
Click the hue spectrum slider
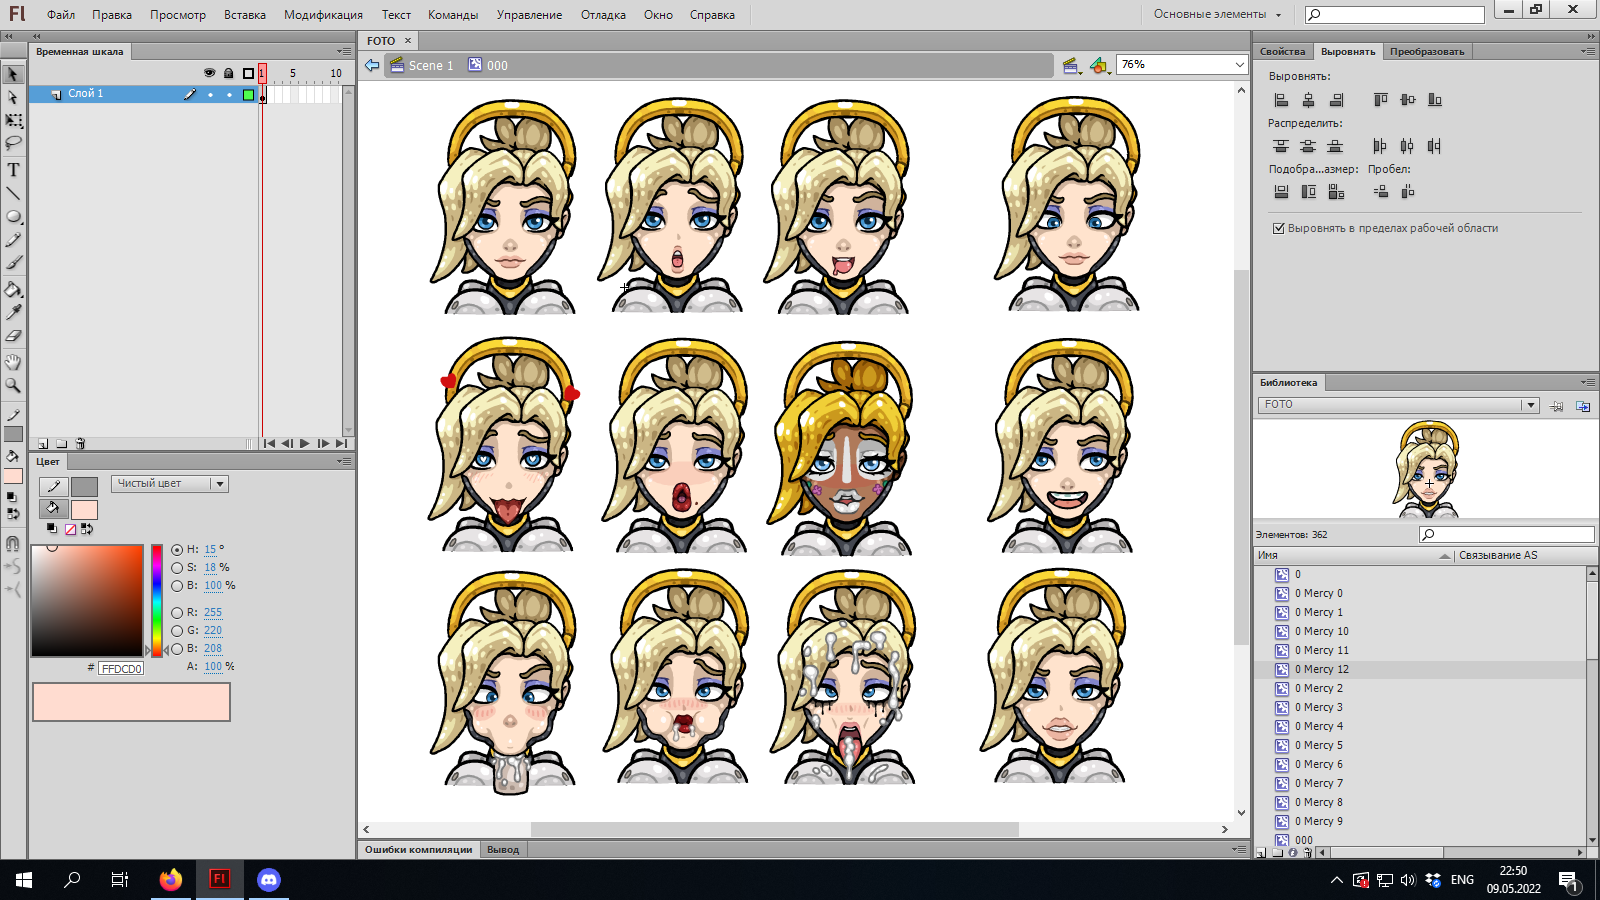click(157, 600)
